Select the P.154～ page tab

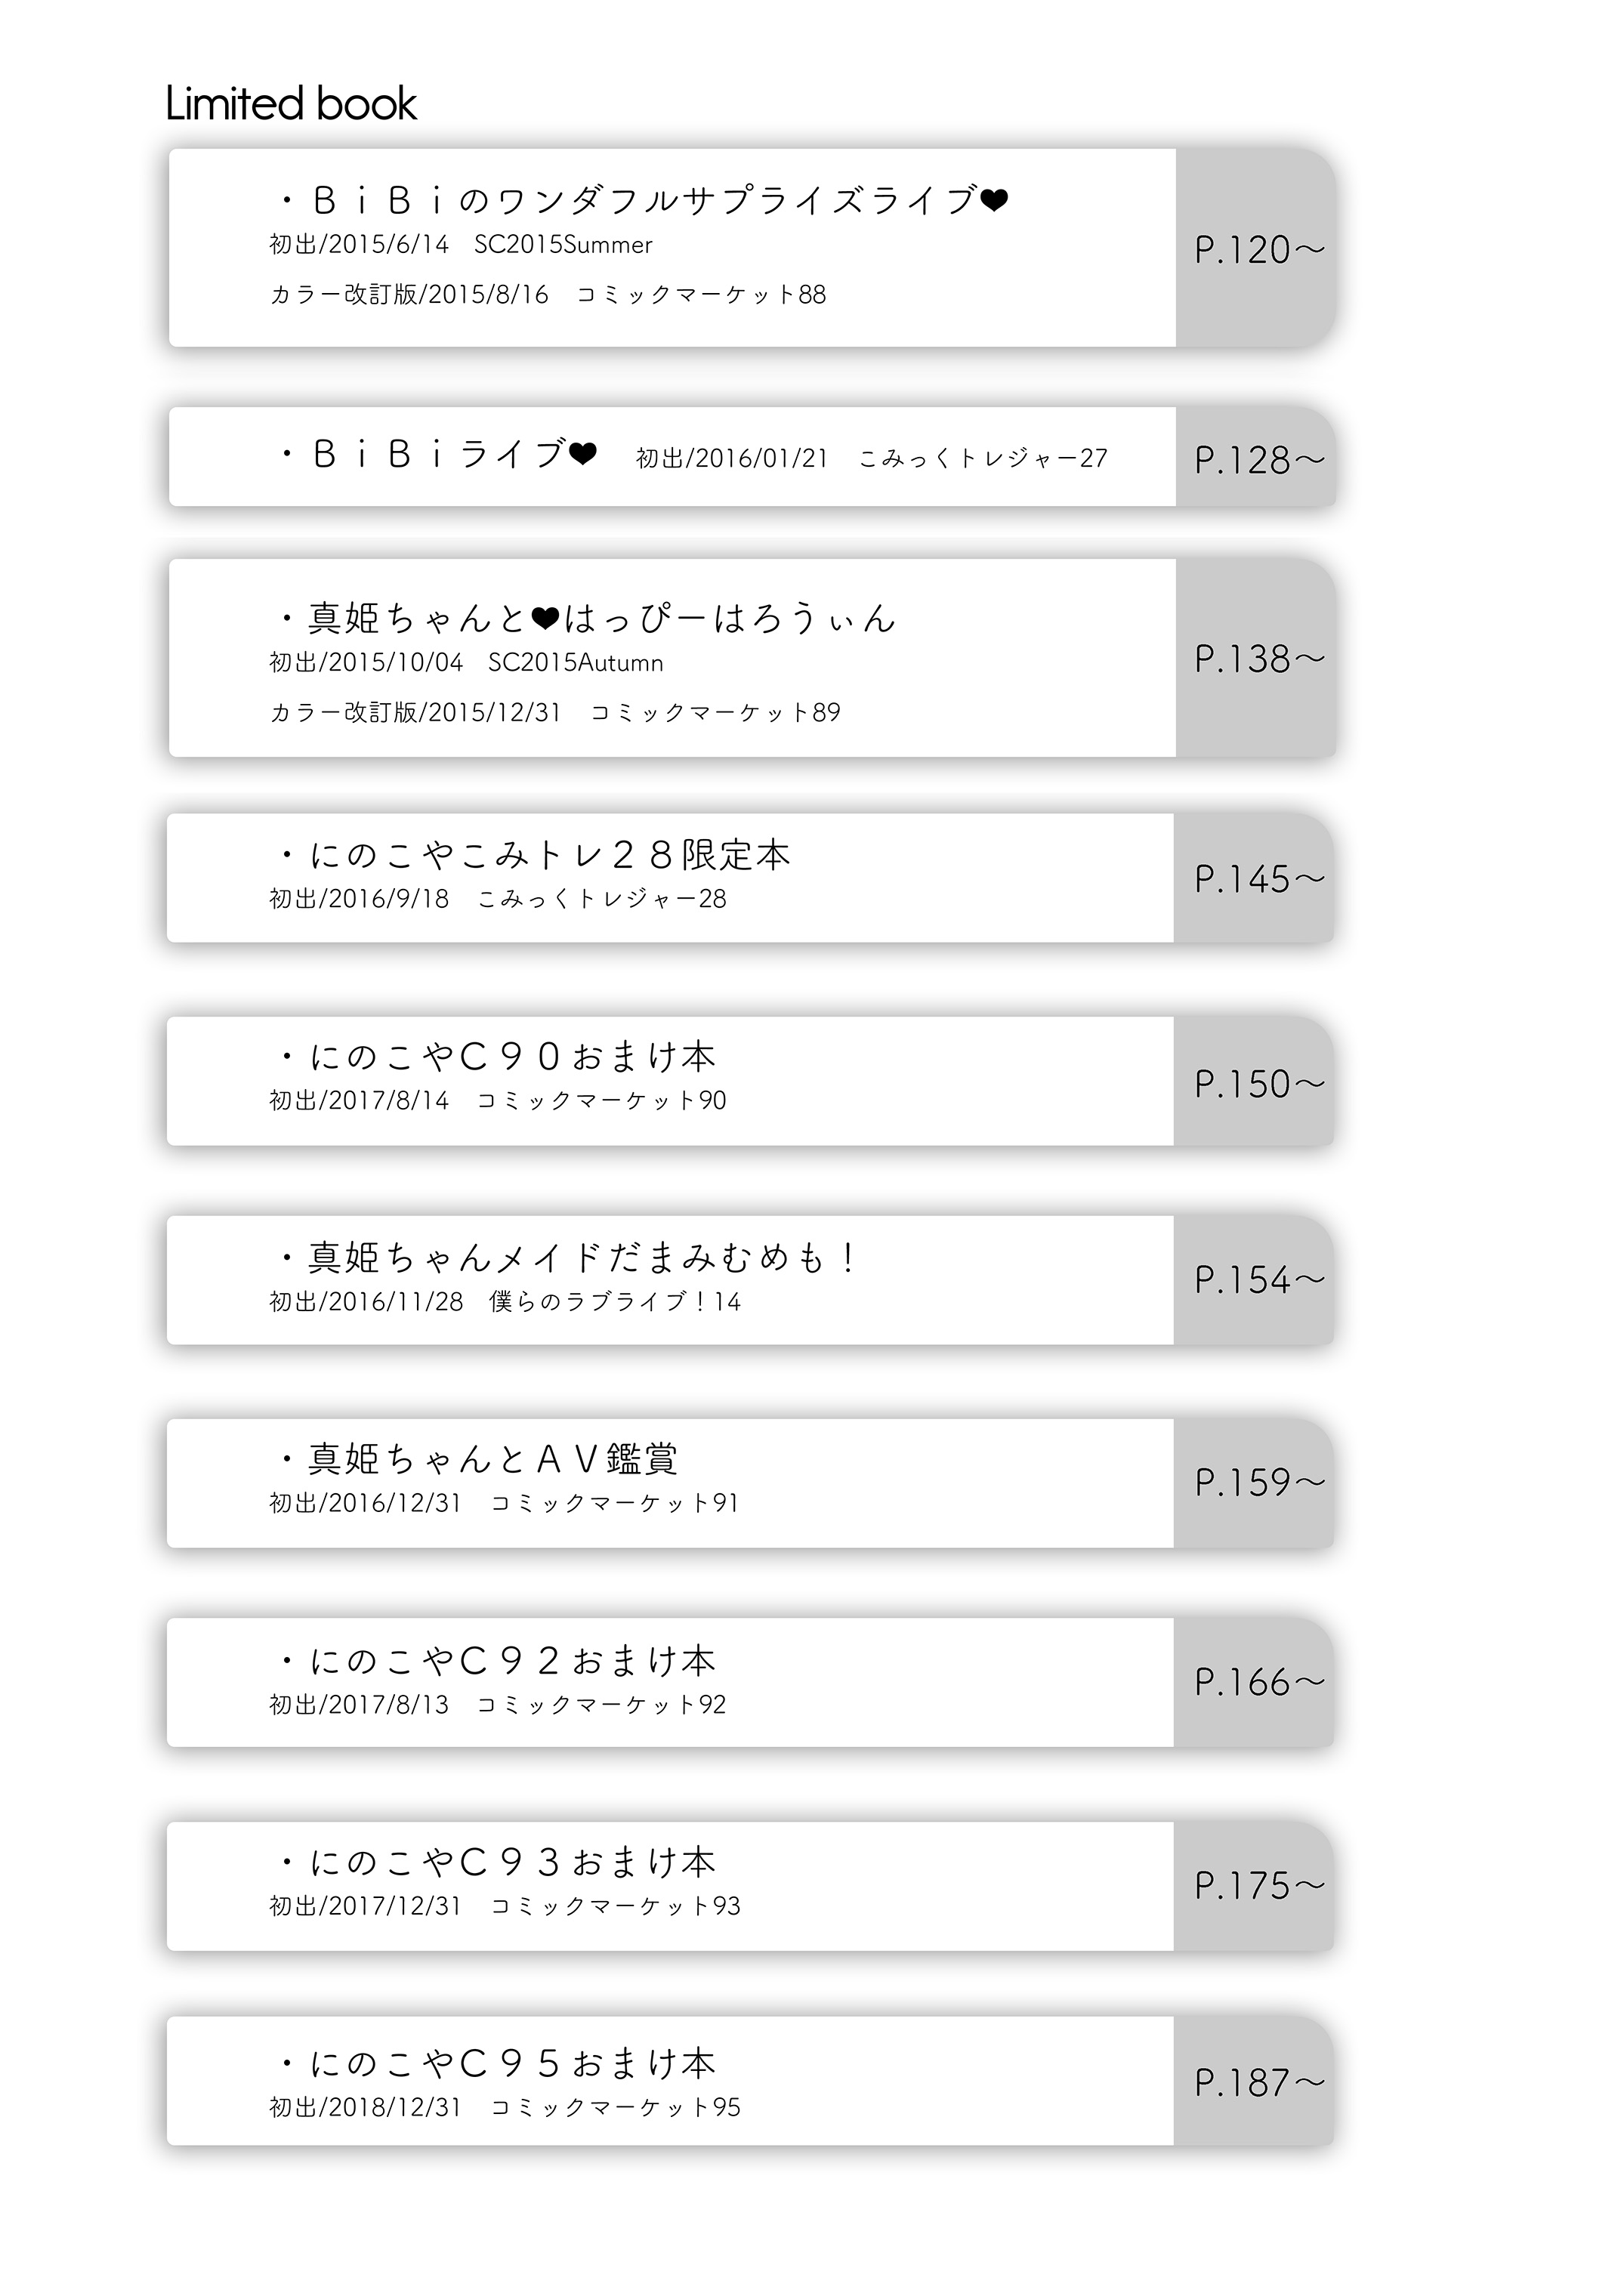pyautogui.click(x=1254, y=1280)
